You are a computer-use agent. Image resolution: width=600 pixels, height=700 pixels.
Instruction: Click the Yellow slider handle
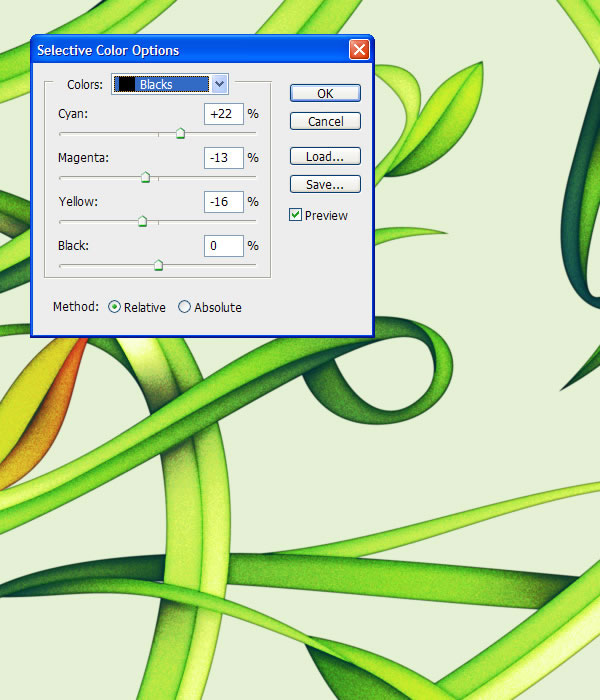pos(142,221)
